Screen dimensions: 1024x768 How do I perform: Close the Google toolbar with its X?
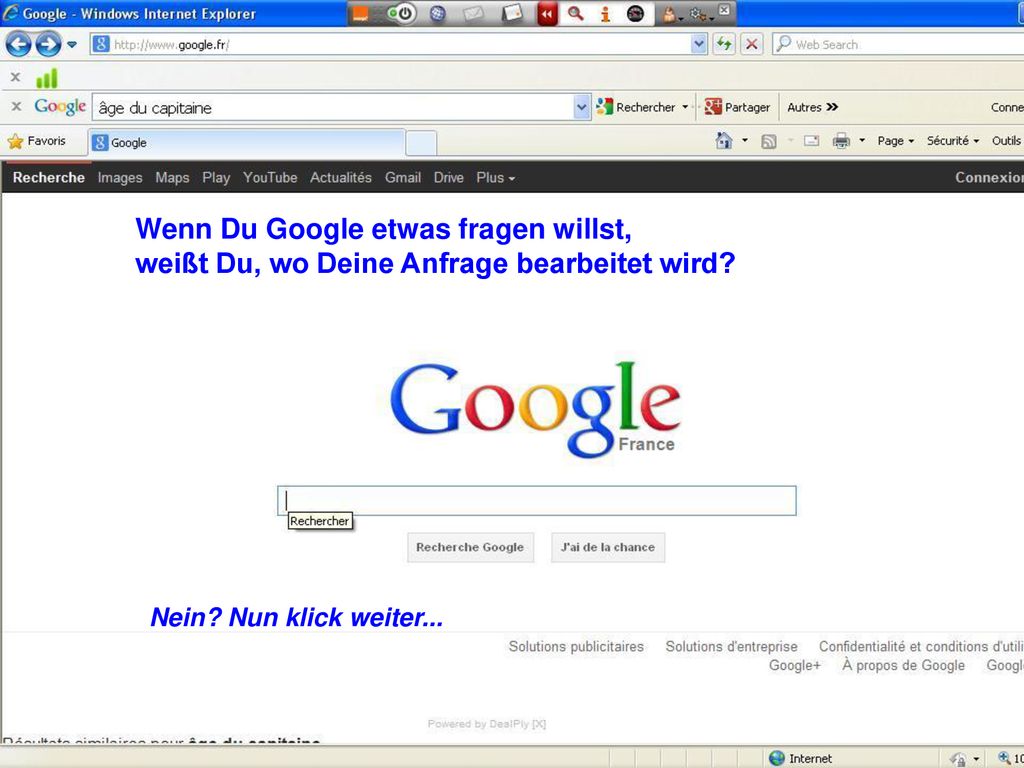[x=17, y=106]
